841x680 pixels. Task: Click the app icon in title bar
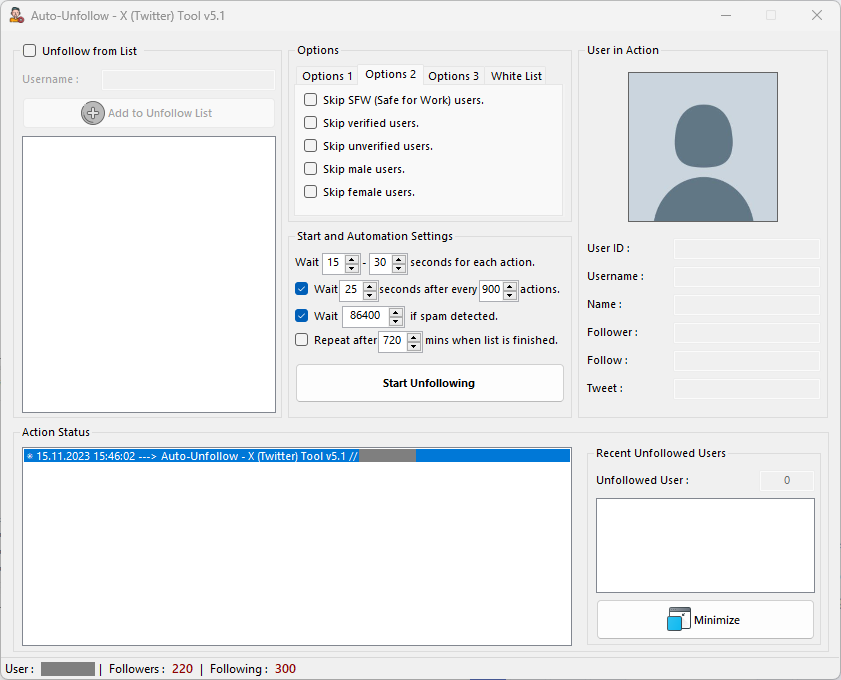click(17, 16)
